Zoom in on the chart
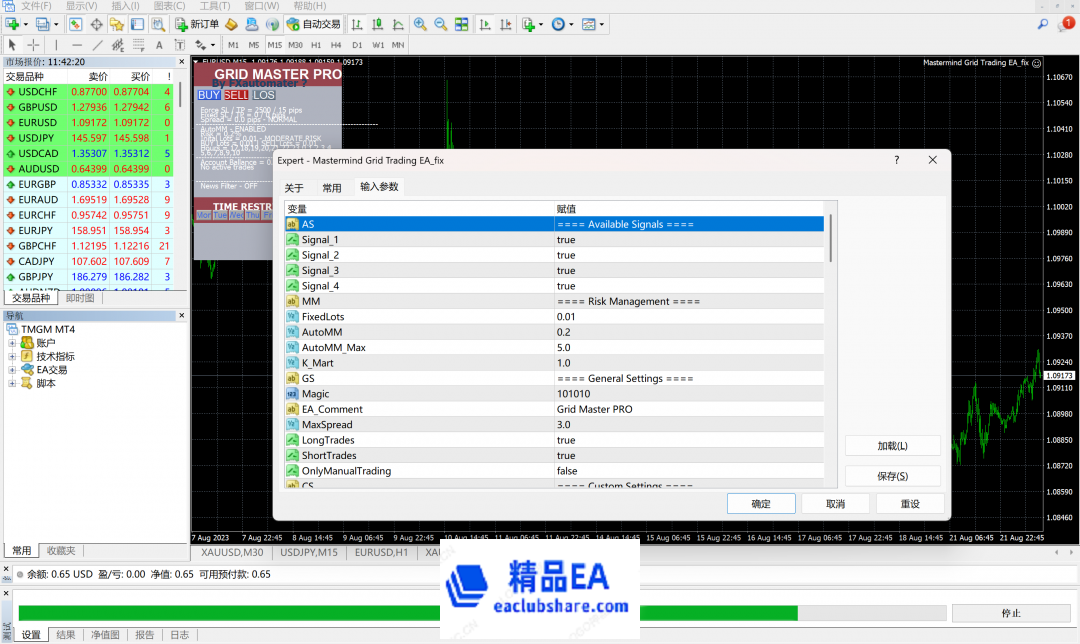 pos(419,24)
